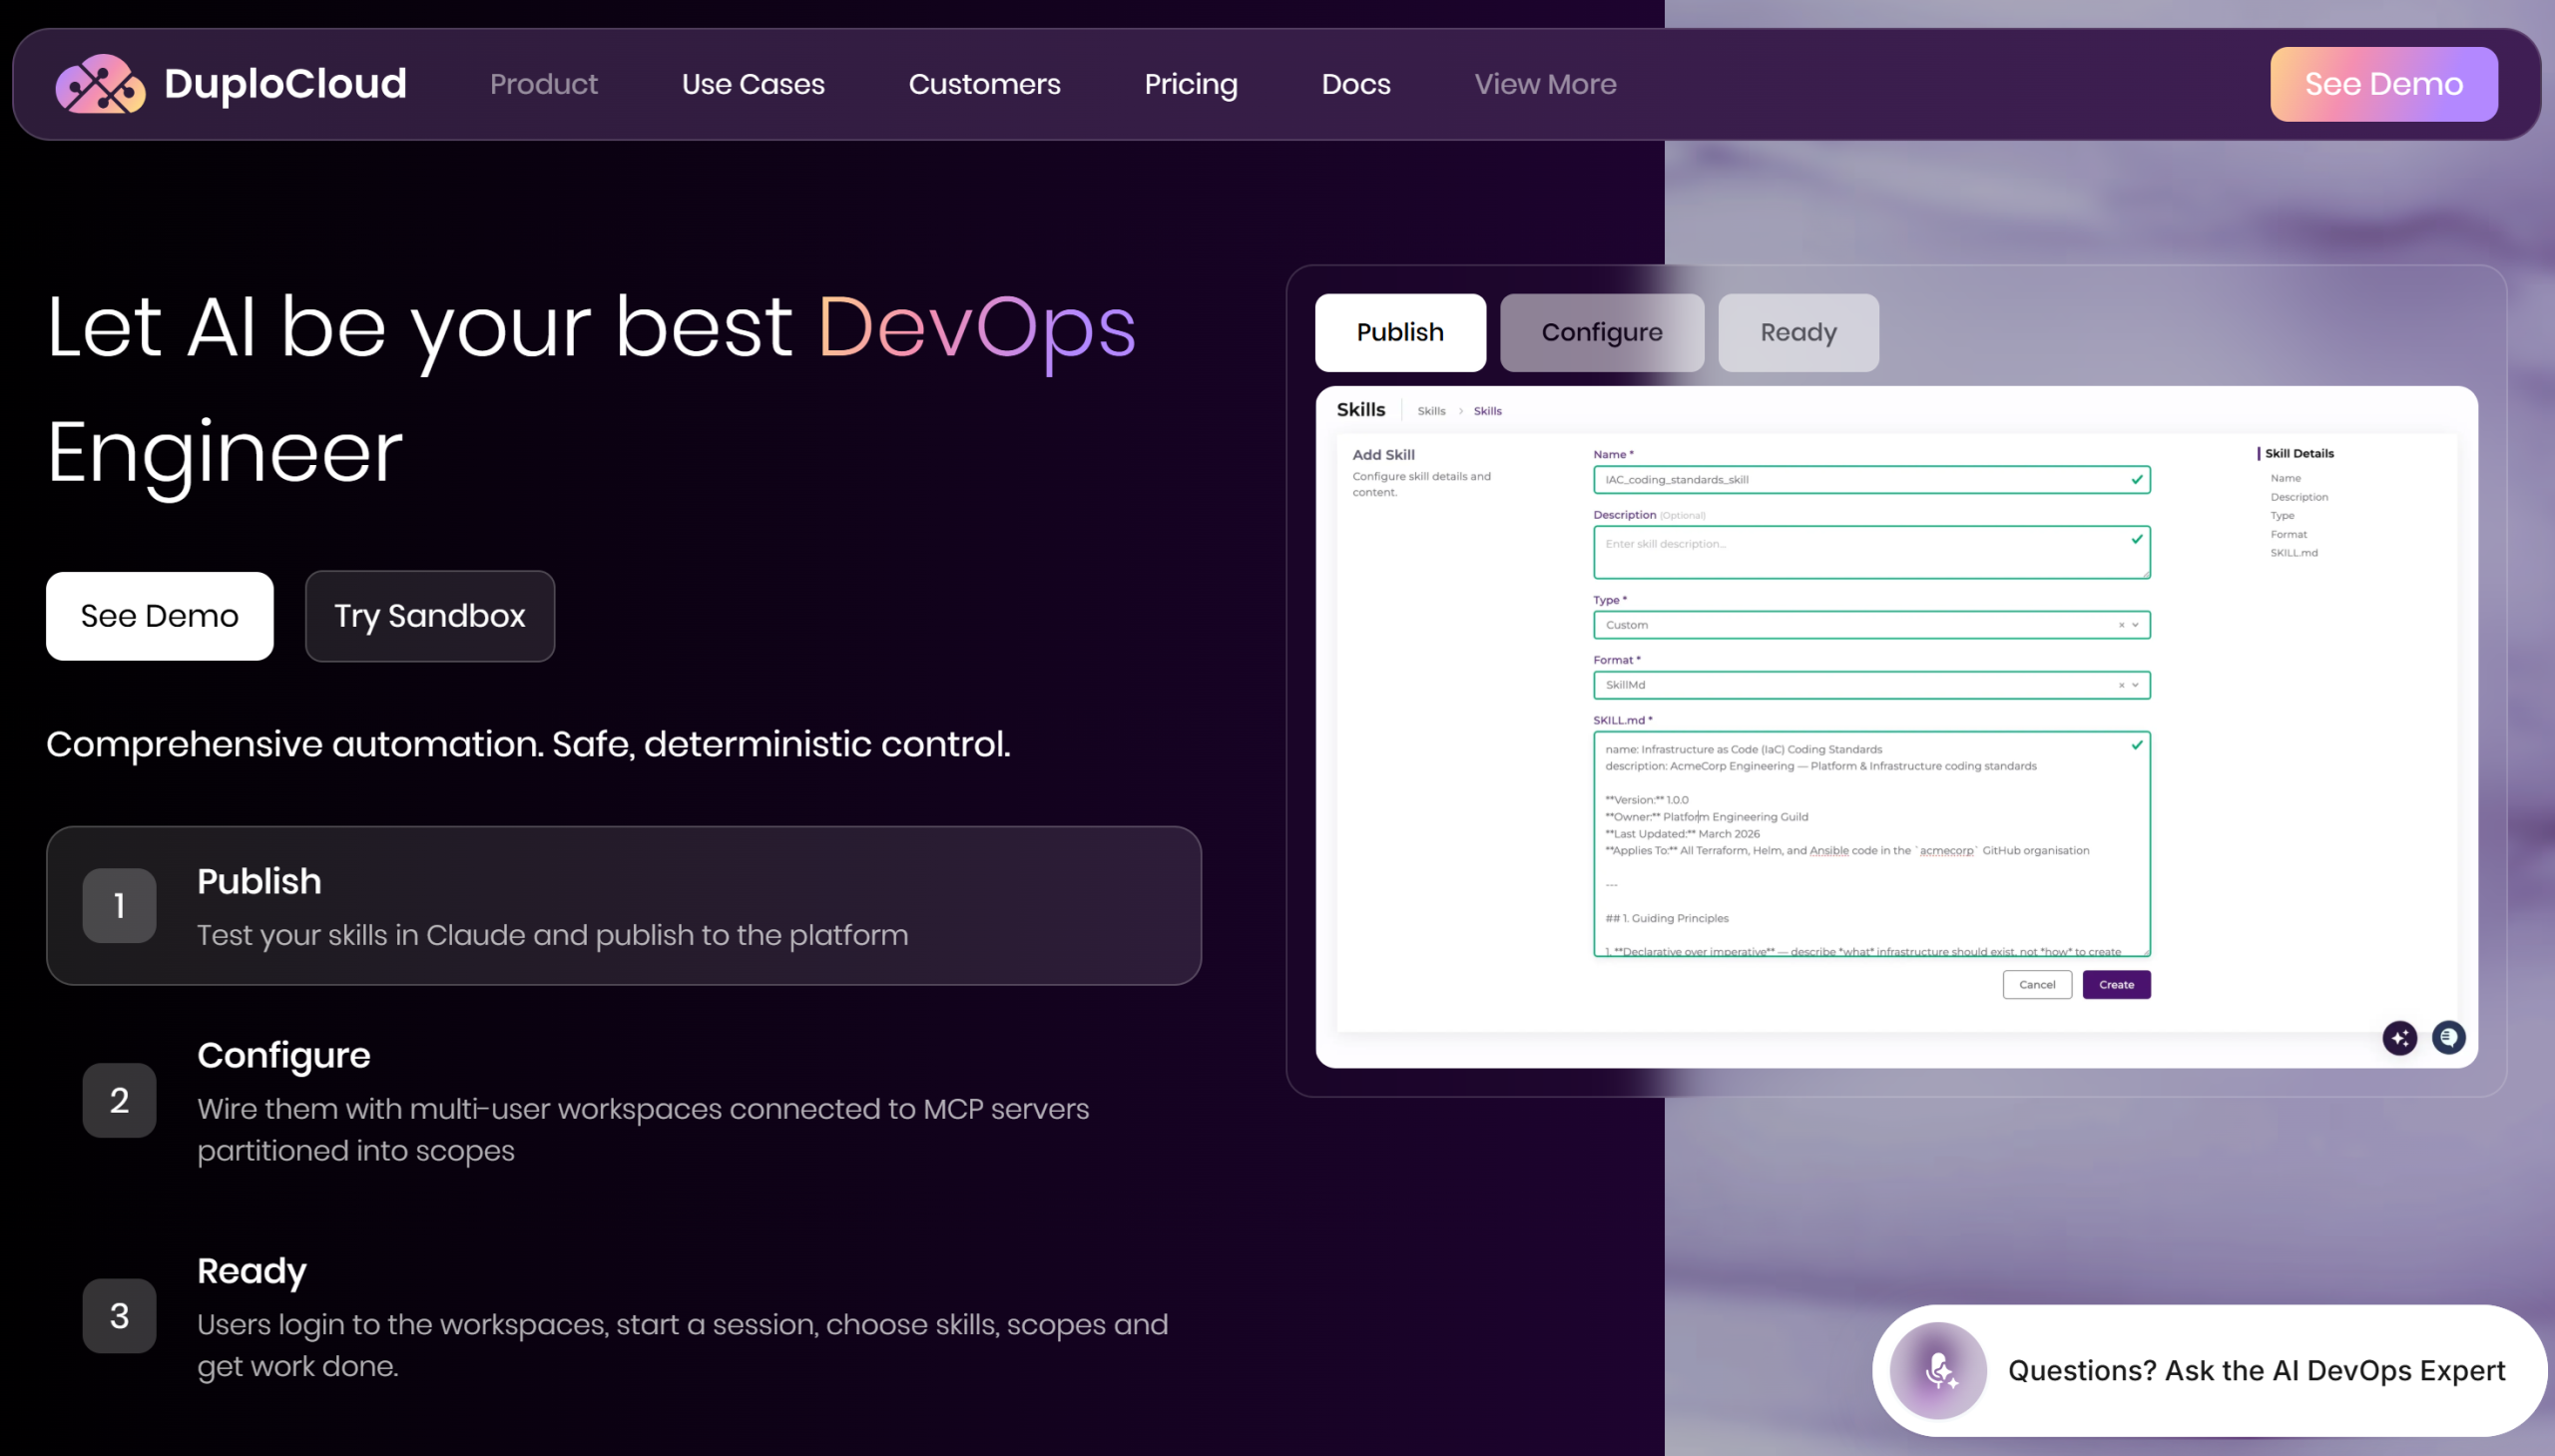Switch to the Publish tab above the preview
The height and width of the screenshot is (1456, 2555).
[x=1400, y=333]
